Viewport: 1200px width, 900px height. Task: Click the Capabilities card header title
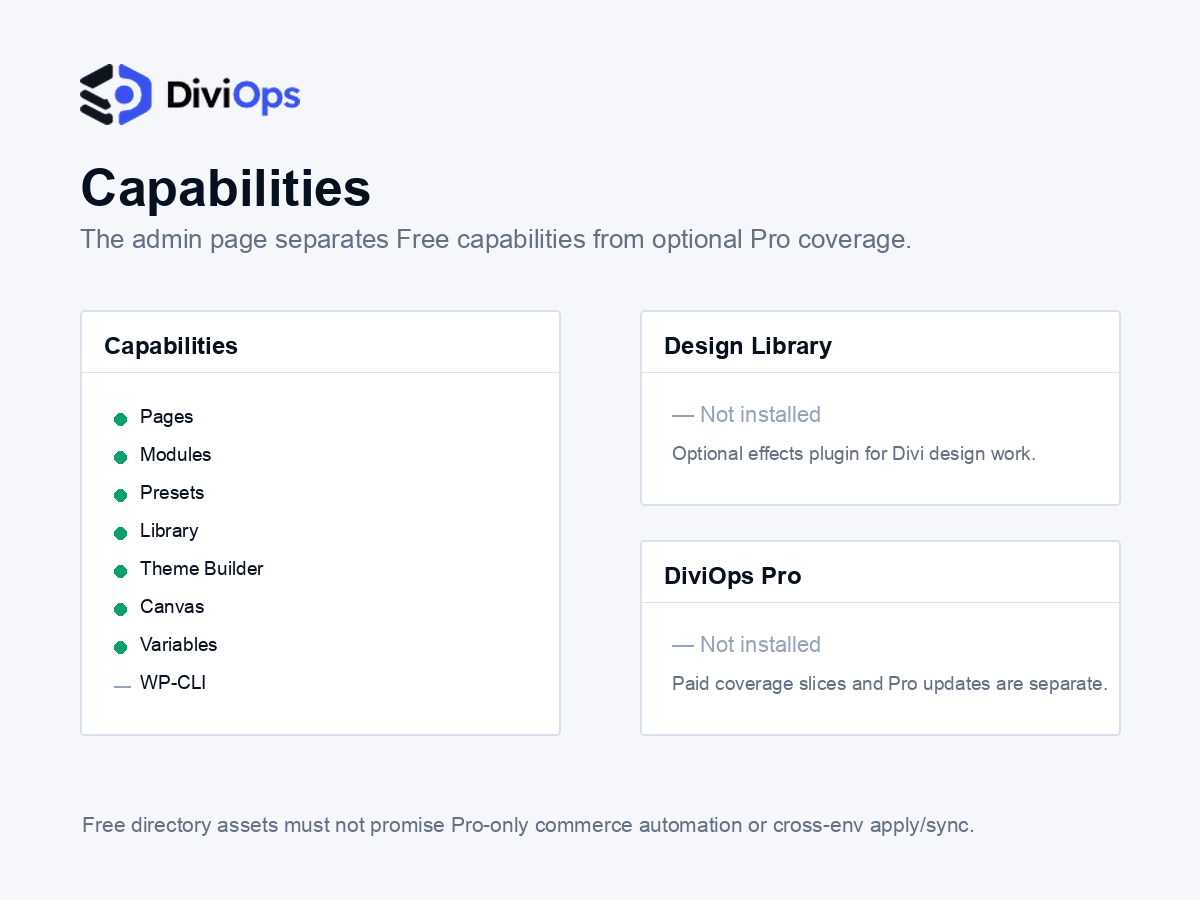point(171,346)
